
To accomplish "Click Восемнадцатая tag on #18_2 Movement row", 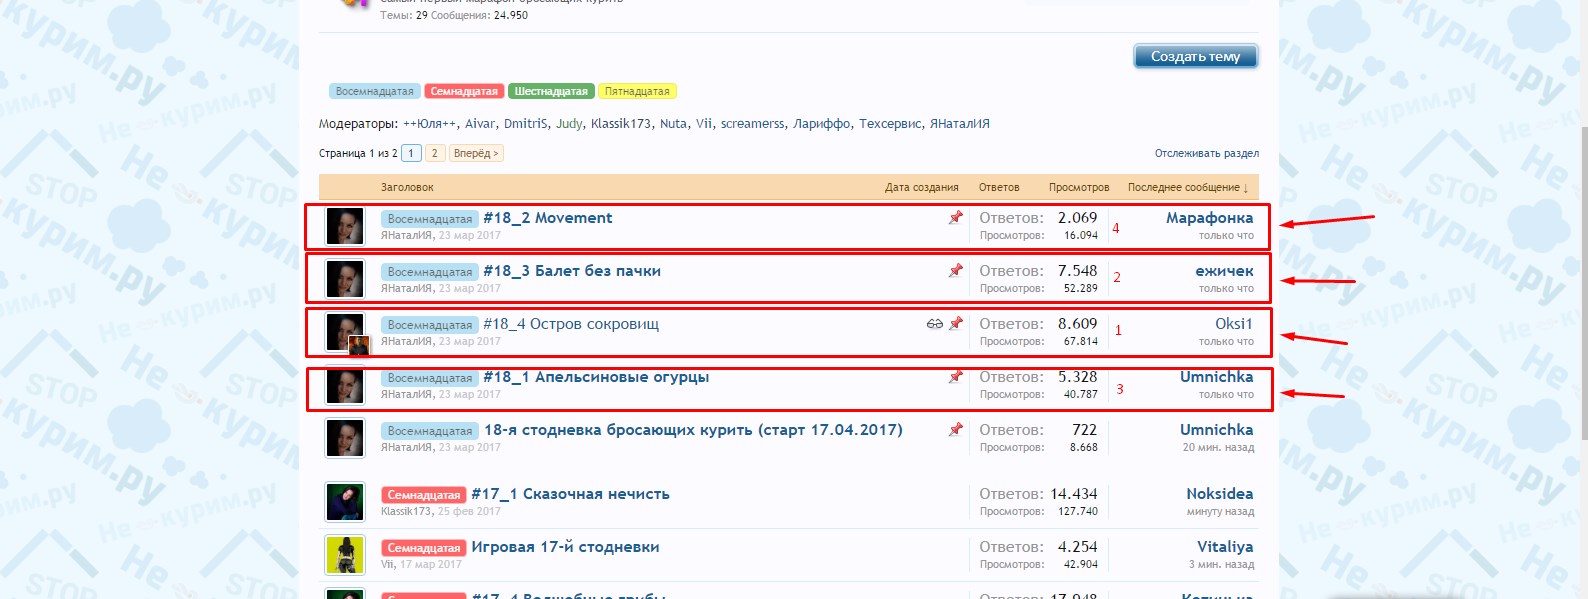I will pos(429,219).
